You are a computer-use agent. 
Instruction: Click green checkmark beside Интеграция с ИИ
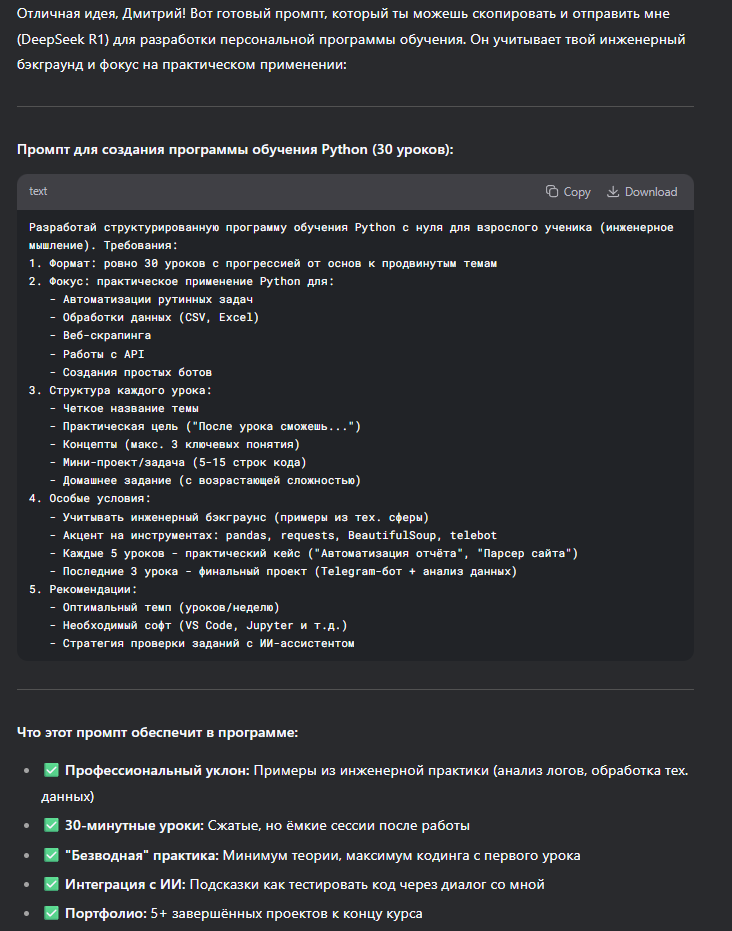coord(51,884)
